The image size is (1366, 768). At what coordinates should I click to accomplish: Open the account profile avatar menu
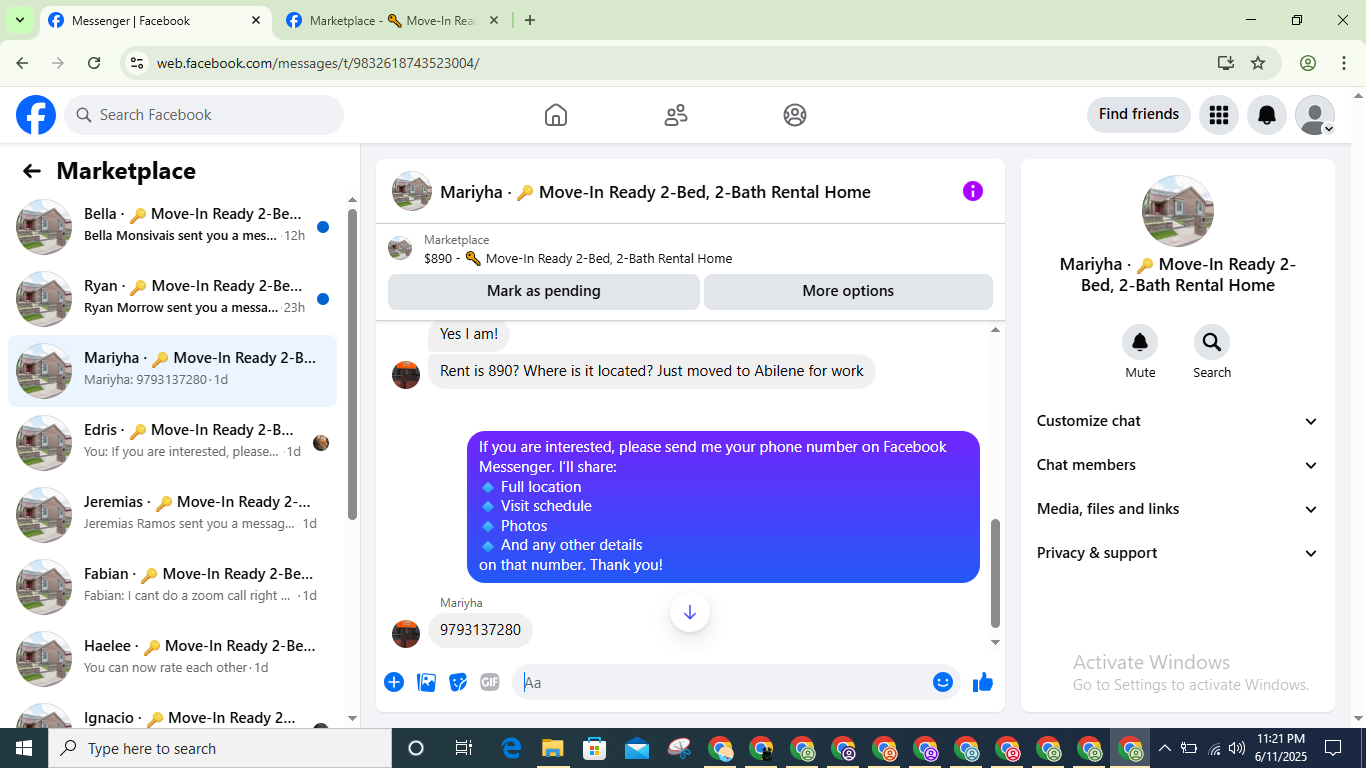(1315, 115)
